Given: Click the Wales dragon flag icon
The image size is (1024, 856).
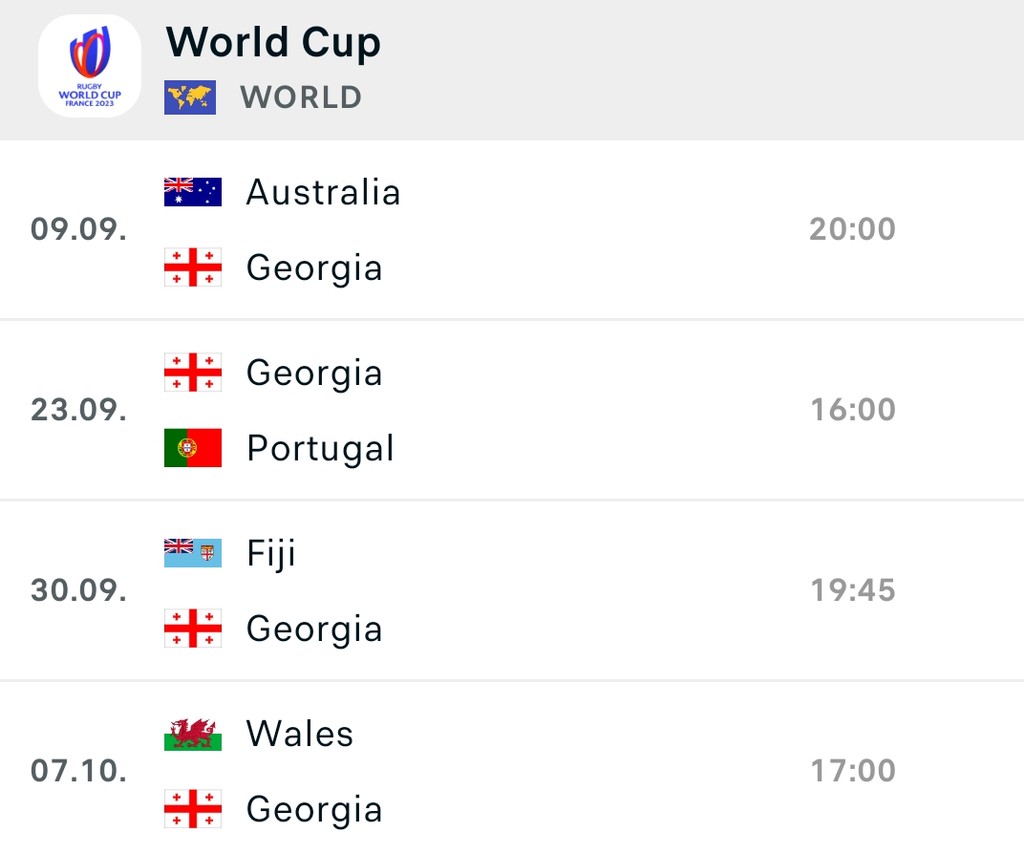Looking at the screenshot, I should coord(193,734).
